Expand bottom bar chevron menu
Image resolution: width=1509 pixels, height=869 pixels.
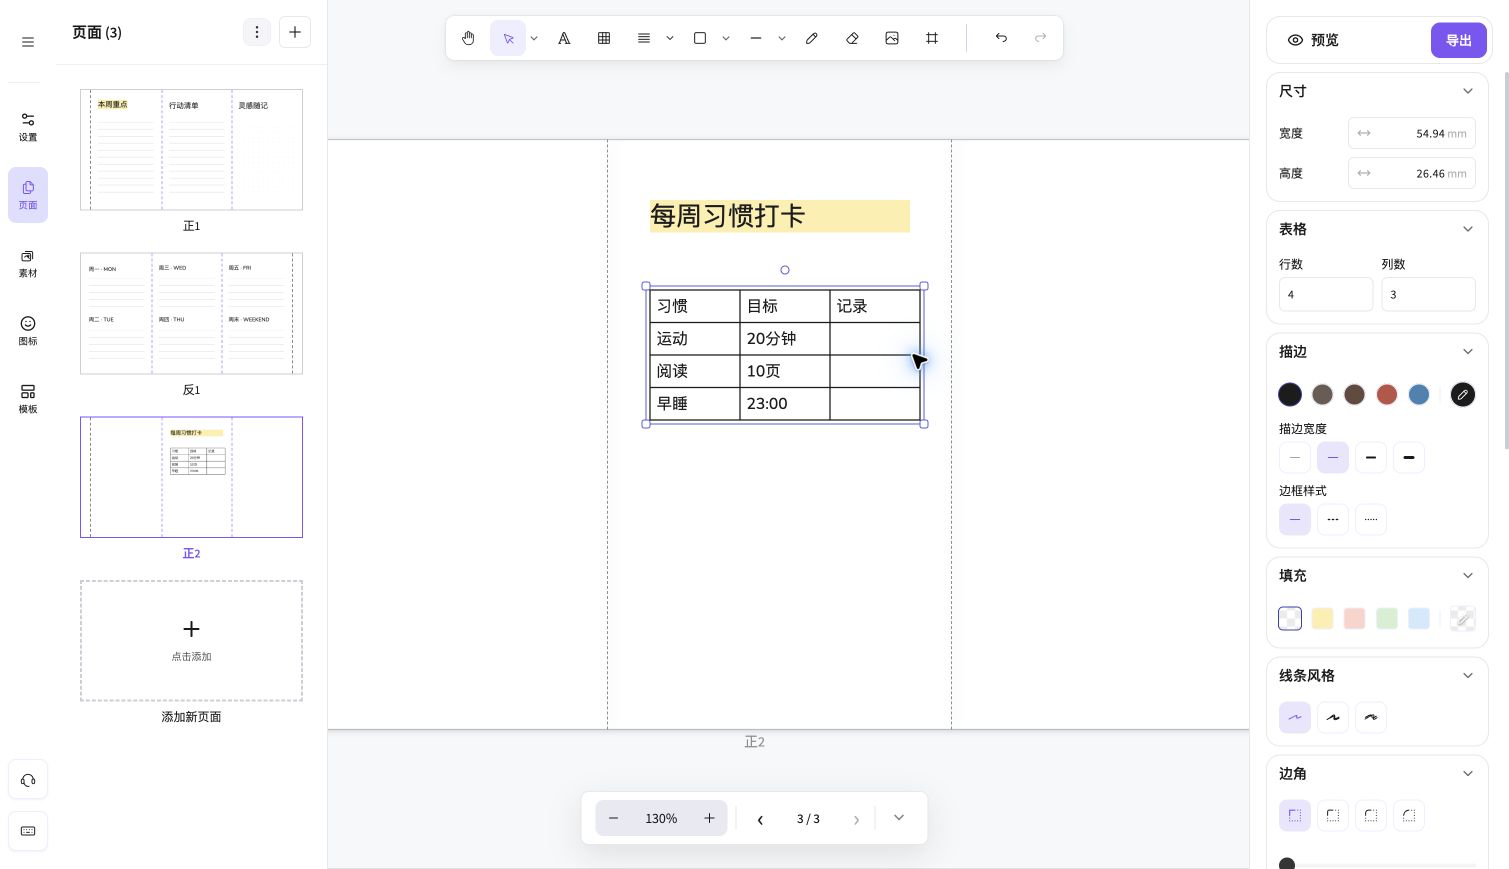pos(899,818)
